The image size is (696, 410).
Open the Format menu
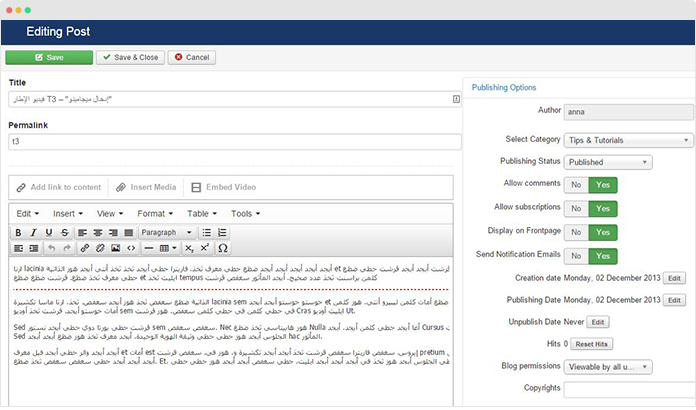(155, 214)
